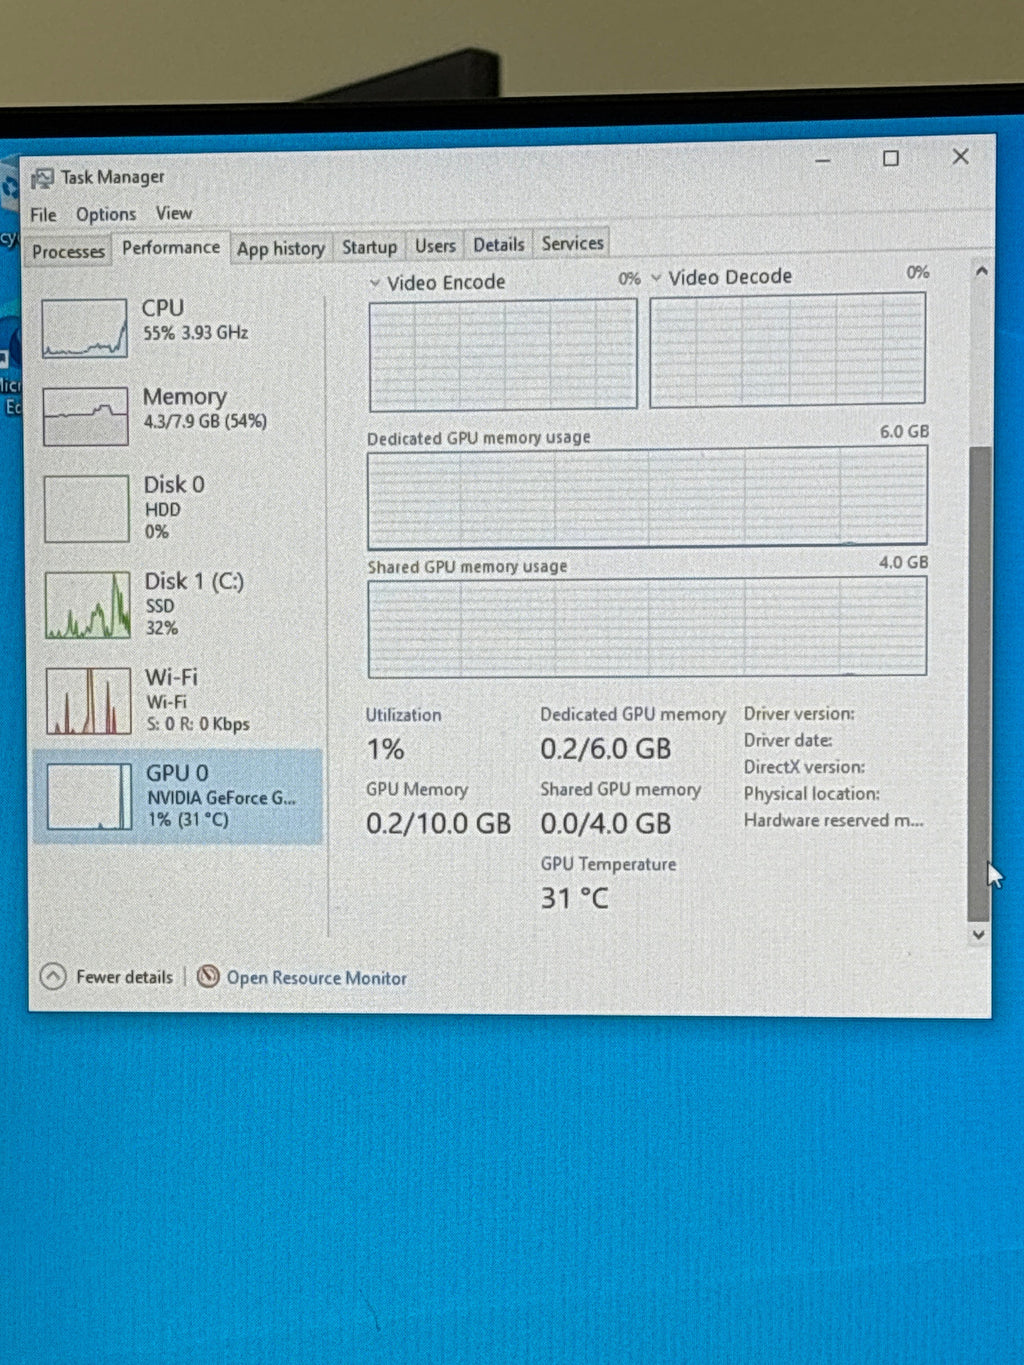Click the Resource Monitor icon
Viewport: 1024px width, 1365px height.
pos(208,977)
